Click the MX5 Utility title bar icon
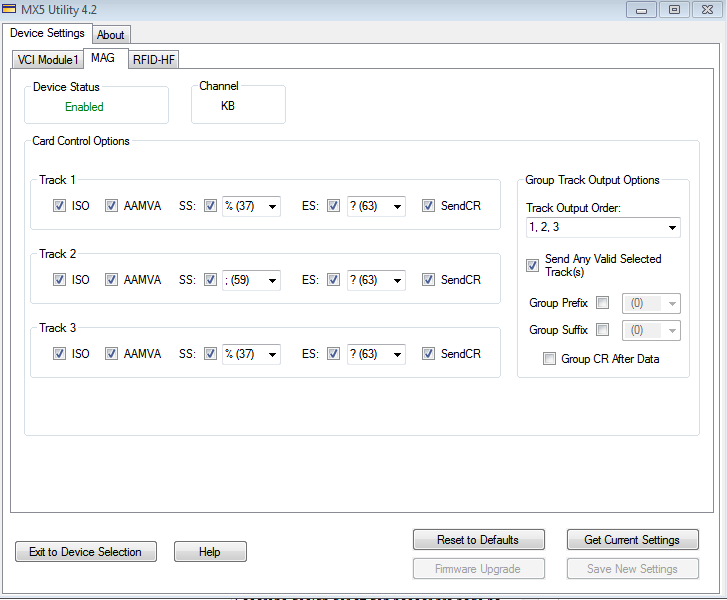This screenshot has width=727, height=600. click(x=9, y=8)
